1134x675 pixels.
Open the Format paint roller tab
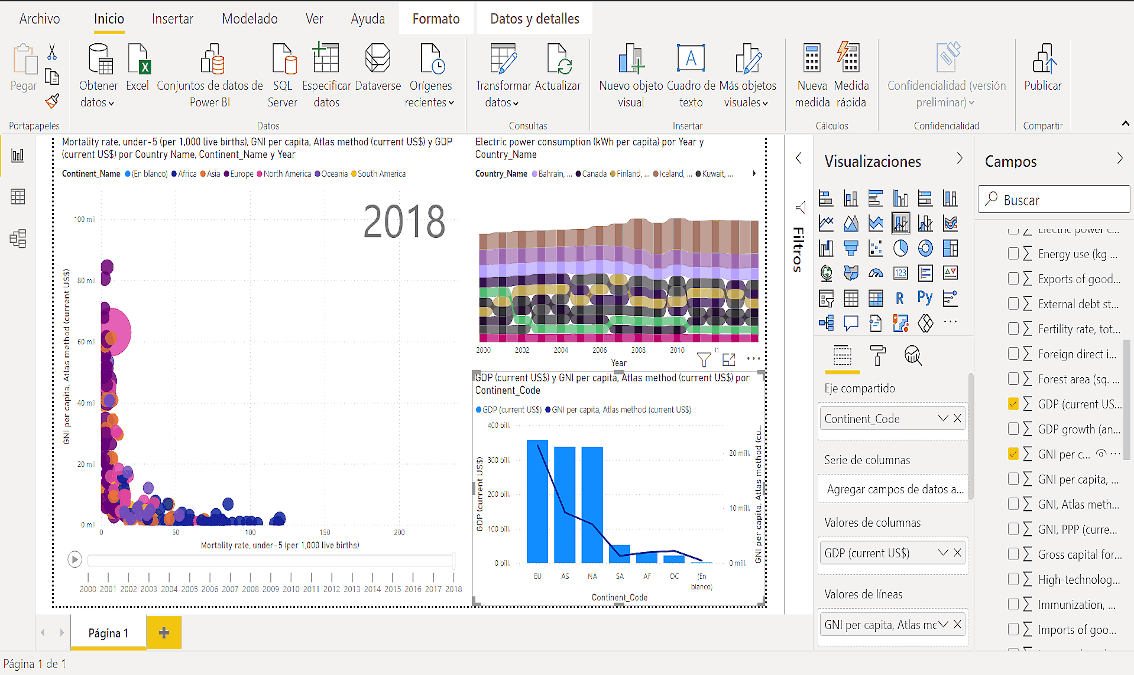point(877,355)
